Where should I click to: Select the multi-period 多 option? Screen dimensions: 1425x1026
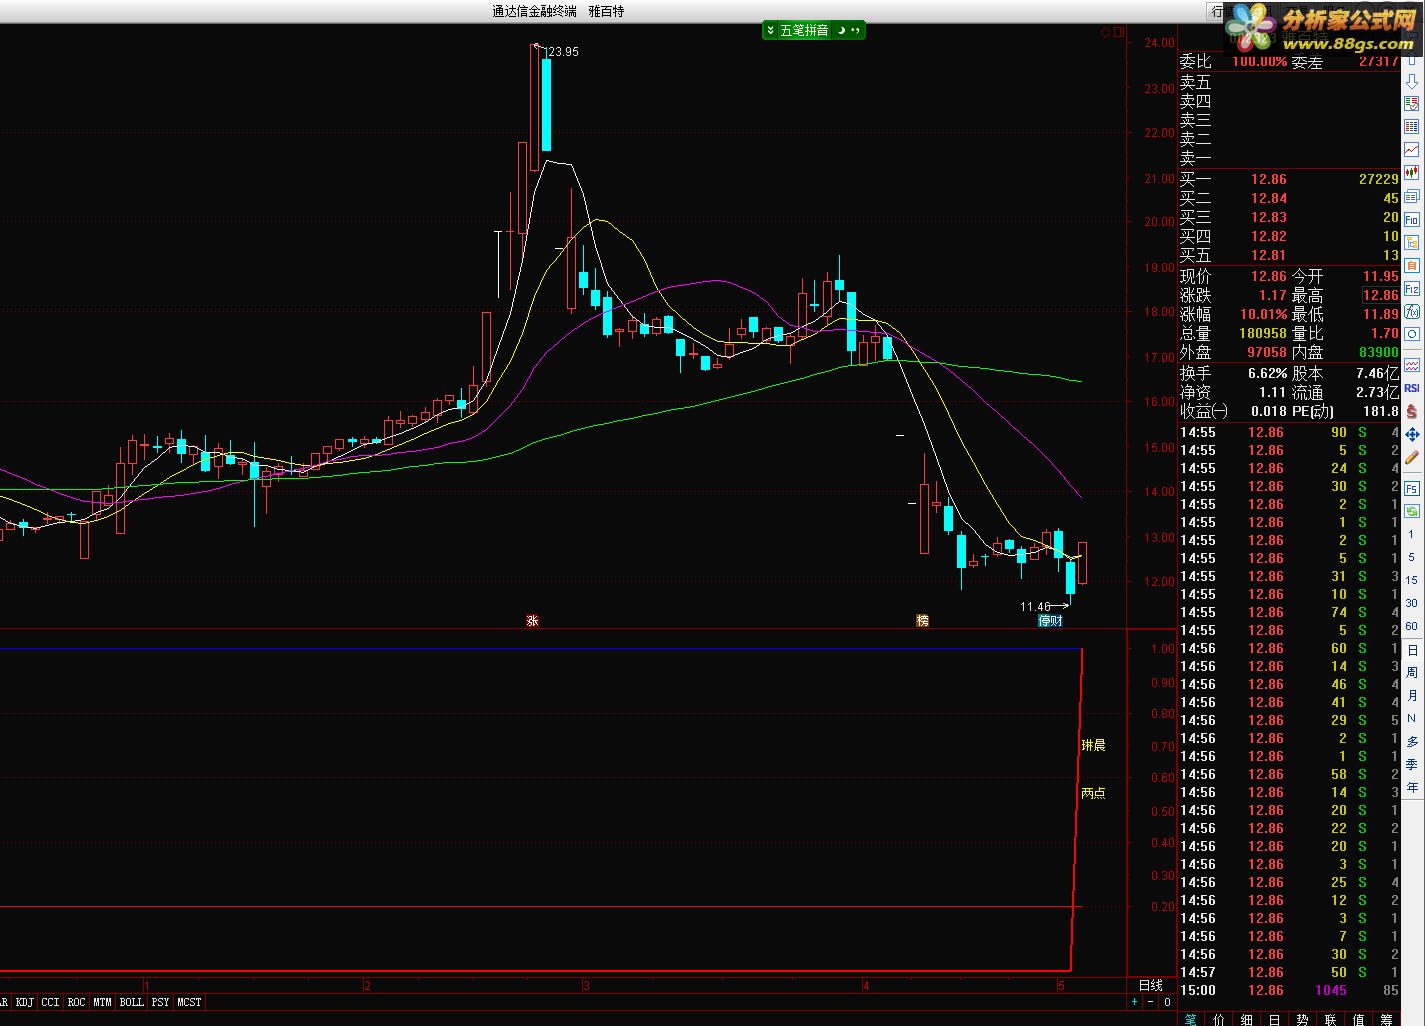click(x=1412, y=742)
